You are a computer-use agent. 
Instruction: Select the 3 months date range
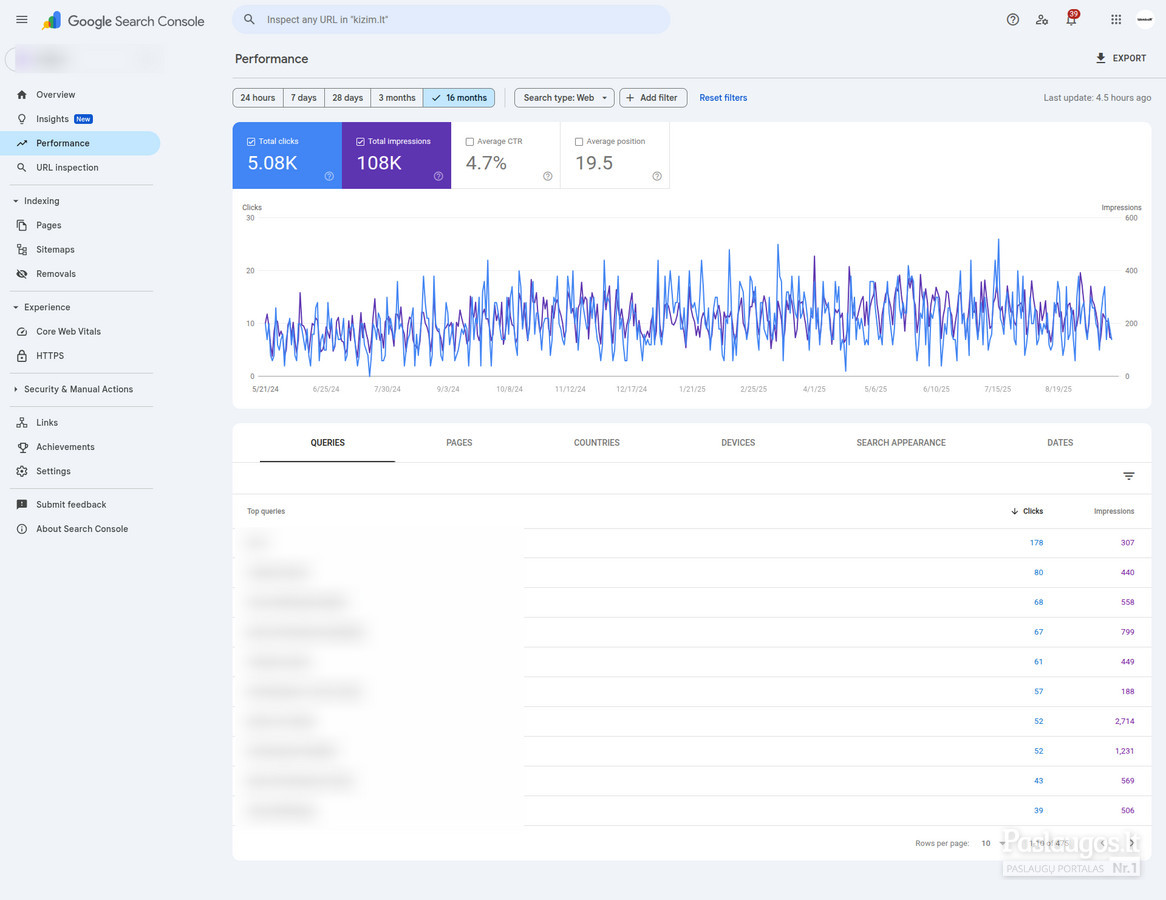(x=396, y=97)
